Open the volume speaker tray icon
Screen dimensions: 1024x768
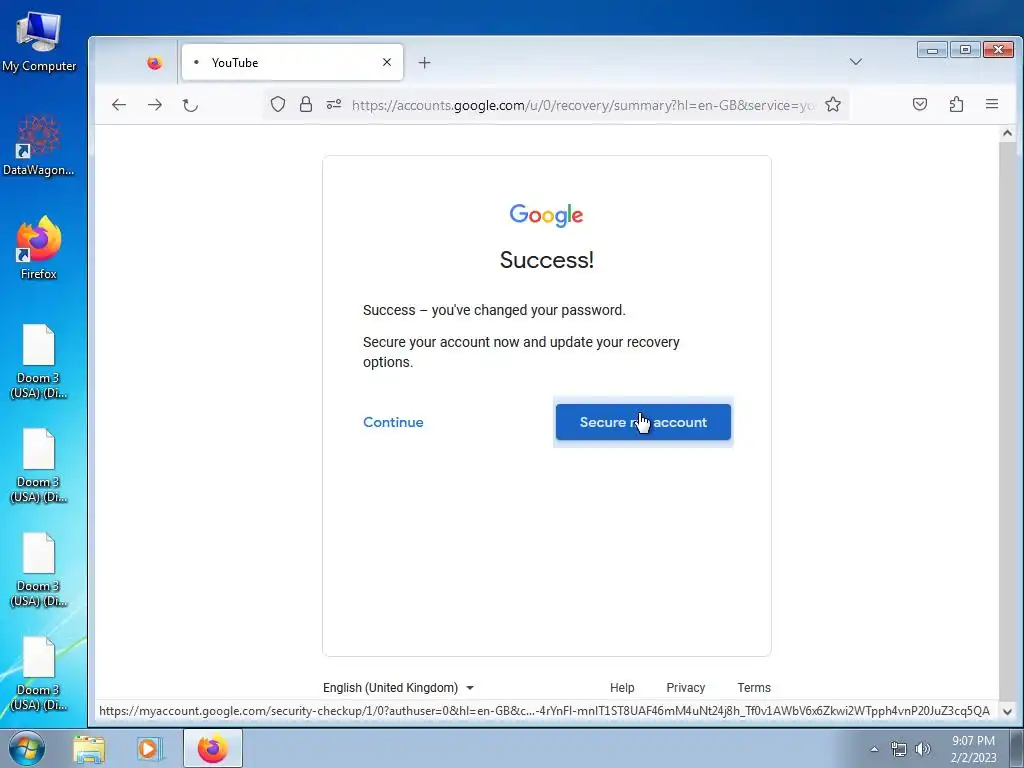[x=922, y=749]
